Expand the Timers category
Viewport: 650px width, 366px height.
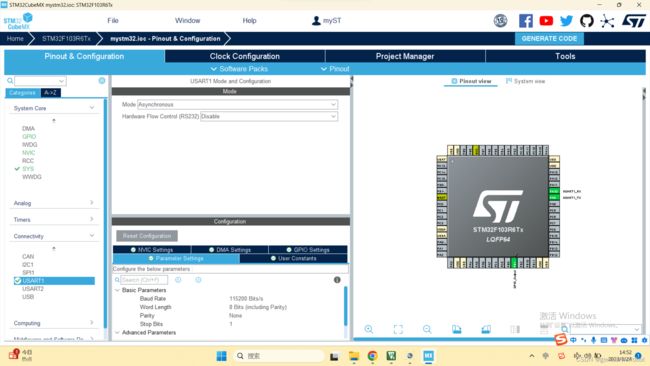tap(54, 219)
